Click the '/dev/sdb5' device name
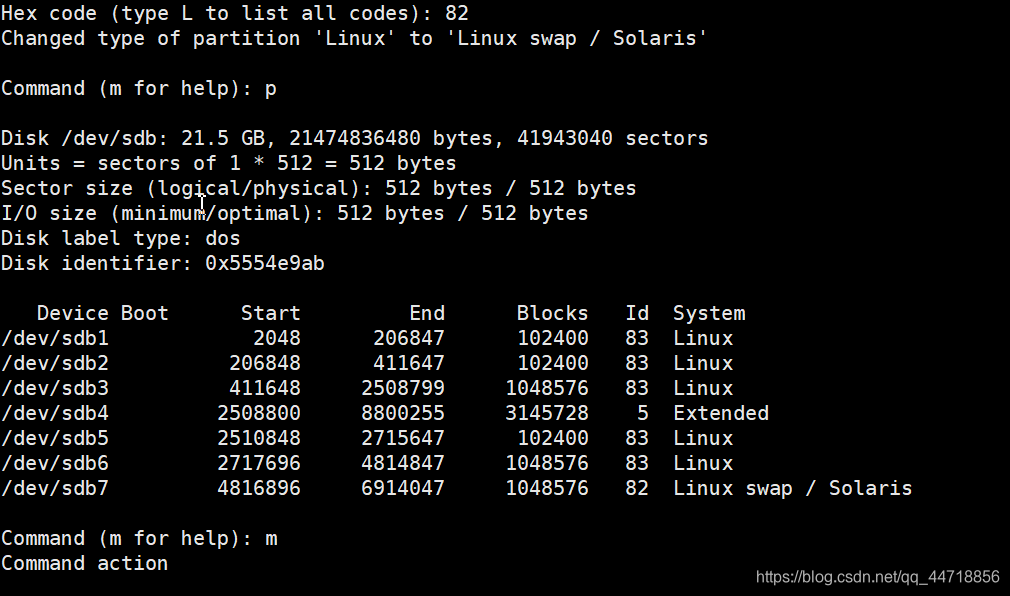 (55, 438)
